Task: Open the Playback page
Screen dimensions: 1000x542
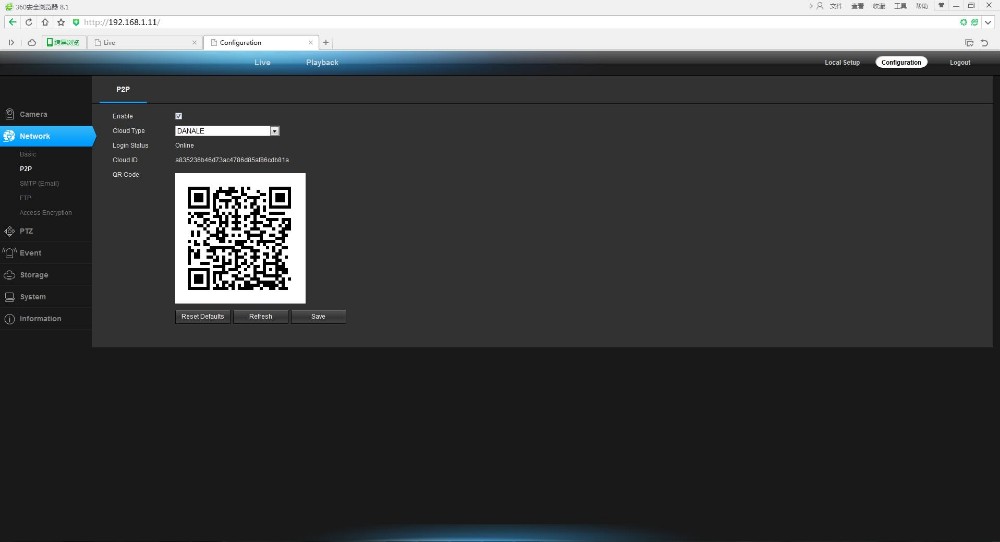Action: pos(322,62)
